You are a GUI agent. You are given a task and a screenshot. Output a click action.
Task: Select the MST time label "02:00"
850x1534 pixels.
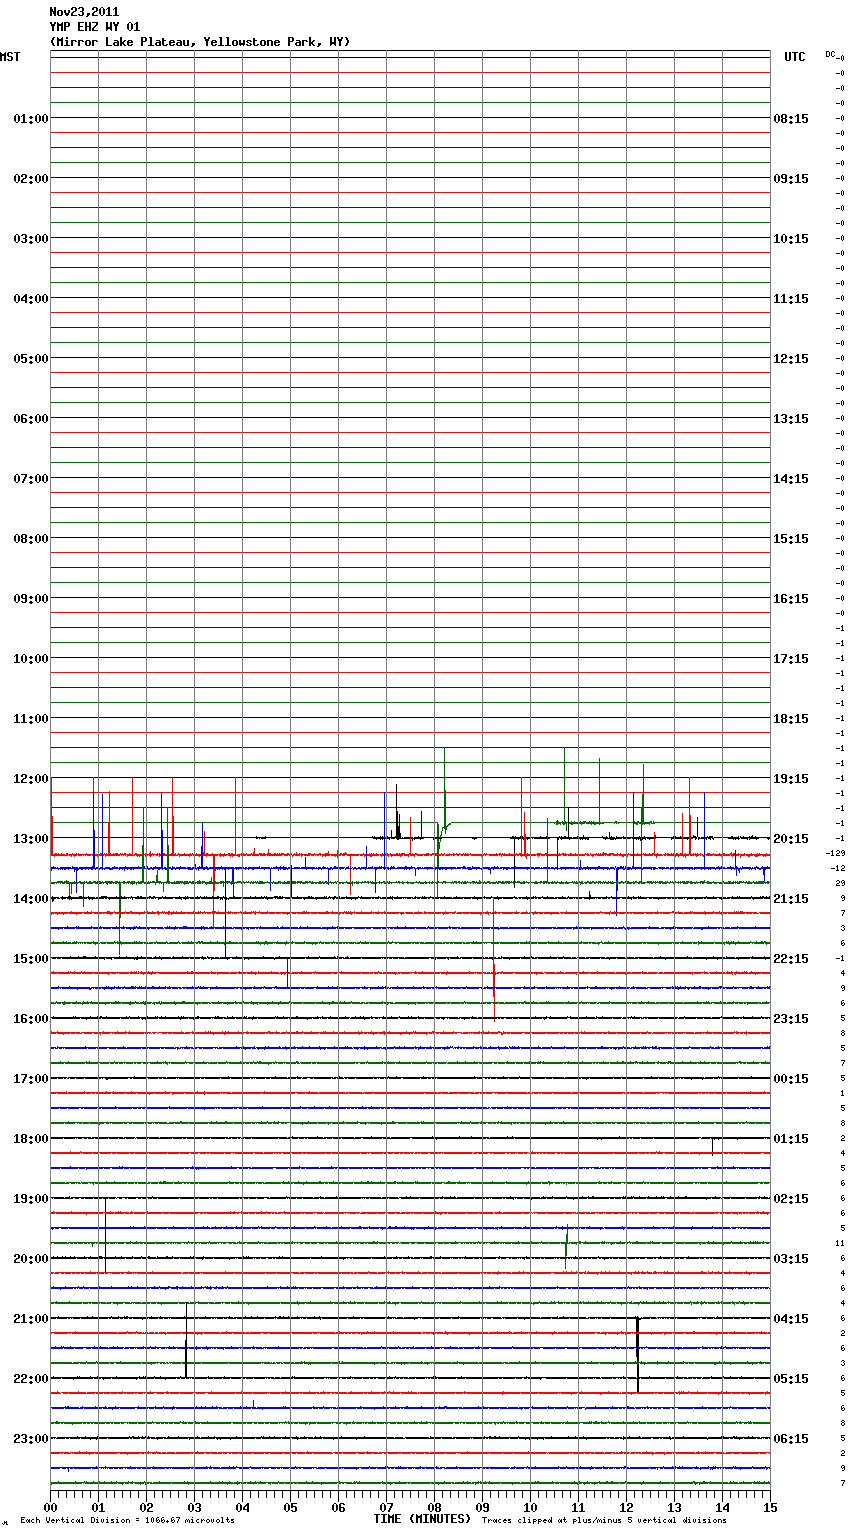(31, 179)
